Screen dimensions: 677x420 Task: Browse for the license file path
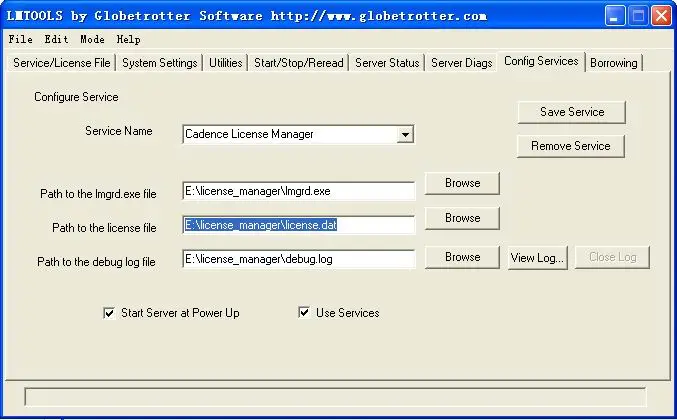click(462, 218)
